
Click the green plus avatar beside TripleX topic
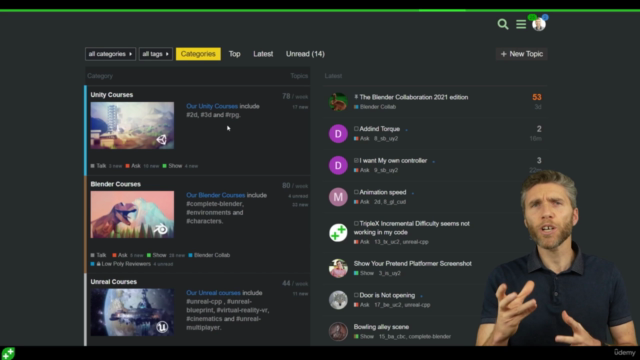click(x=338, y=233)
